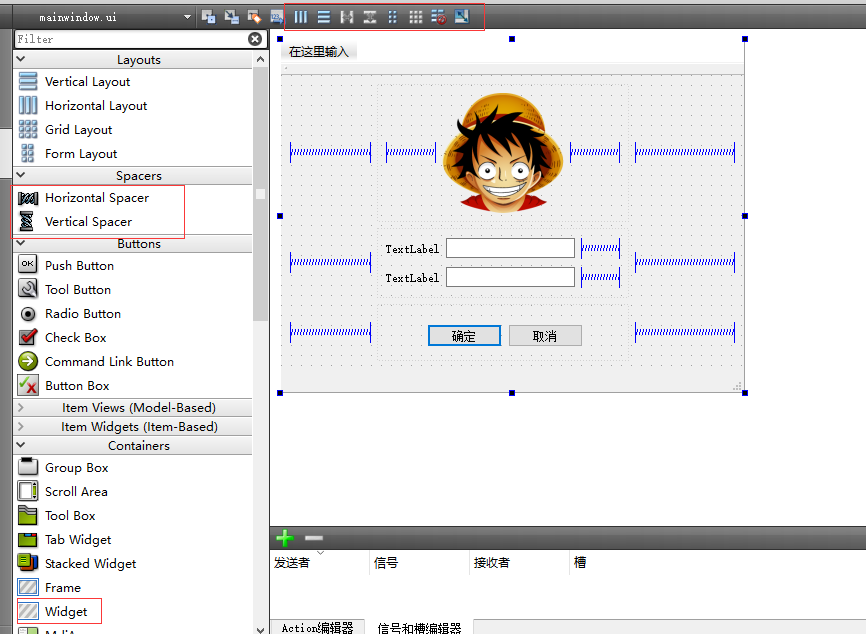Image resolution: width=866 pixels, height=634 pixels.
Task: Click the 确定 button on form
Action: point(464,336)
